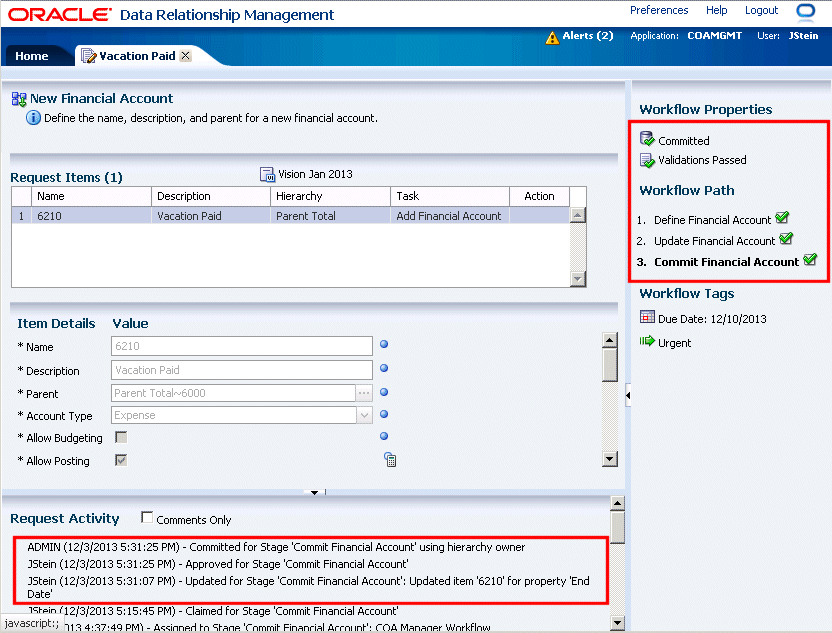Click the Due Date: 12/10/2013 tag text

(712, 319)
